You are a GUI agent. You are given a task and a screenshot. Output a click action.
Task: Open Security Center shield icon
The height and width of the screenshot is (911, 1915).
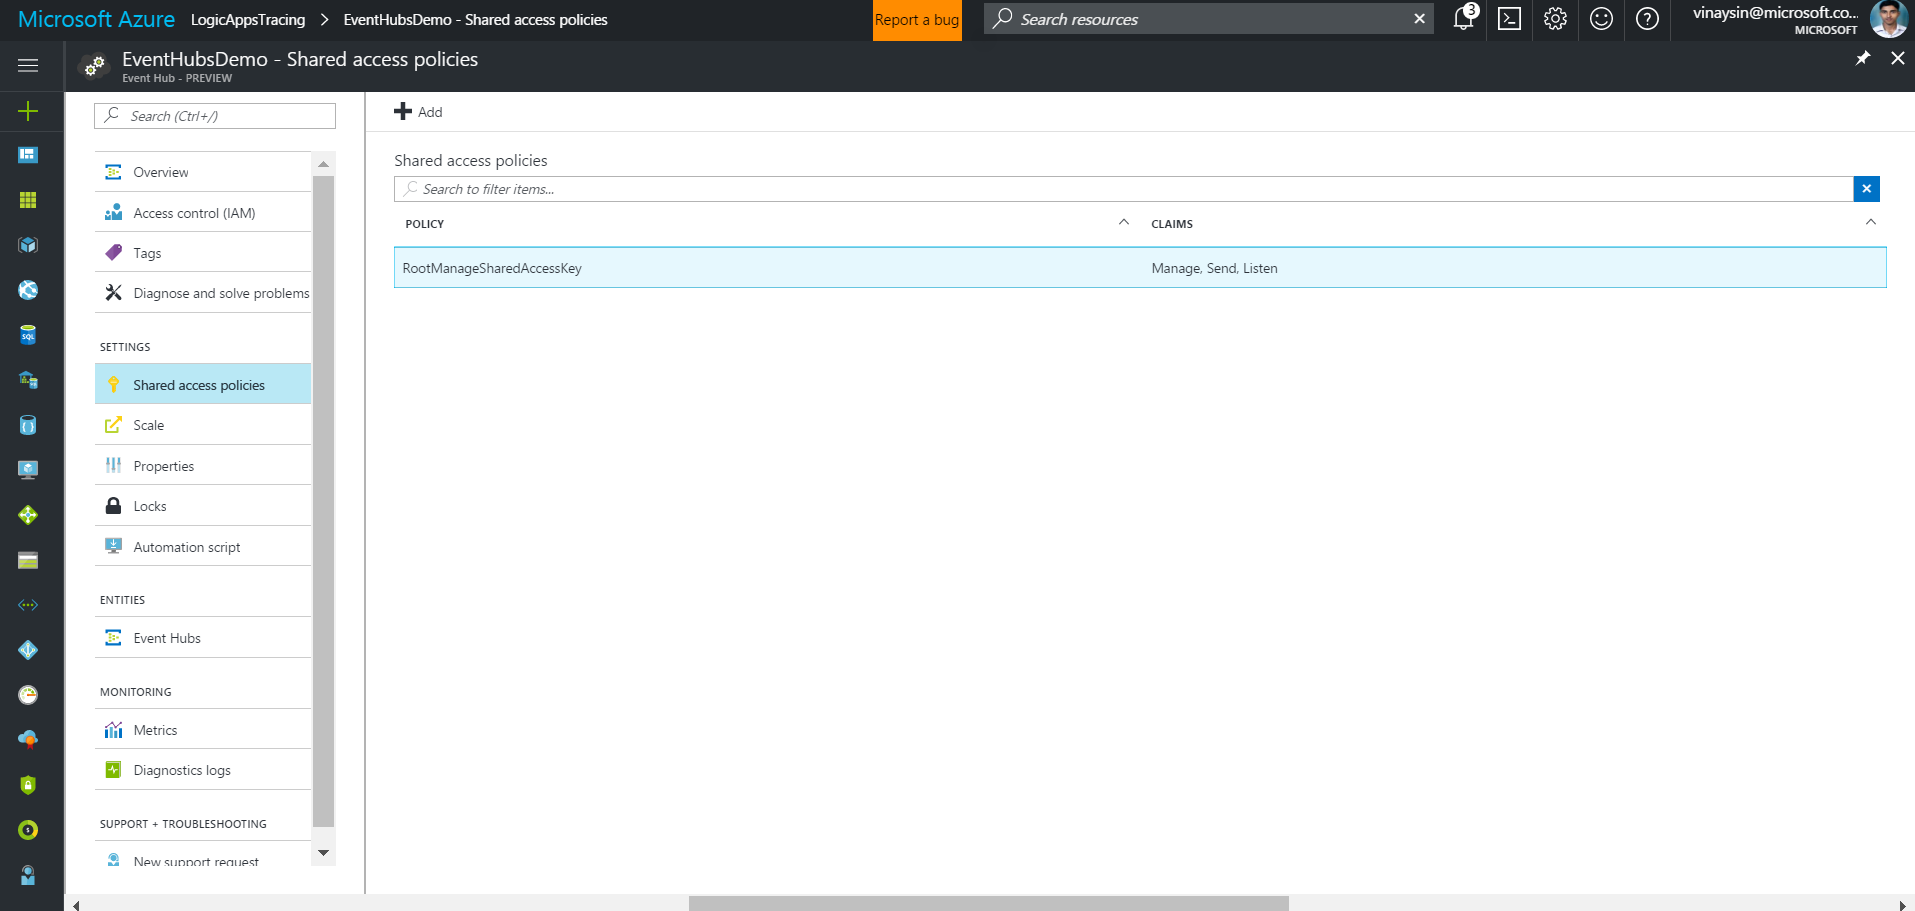coord(28,785)
